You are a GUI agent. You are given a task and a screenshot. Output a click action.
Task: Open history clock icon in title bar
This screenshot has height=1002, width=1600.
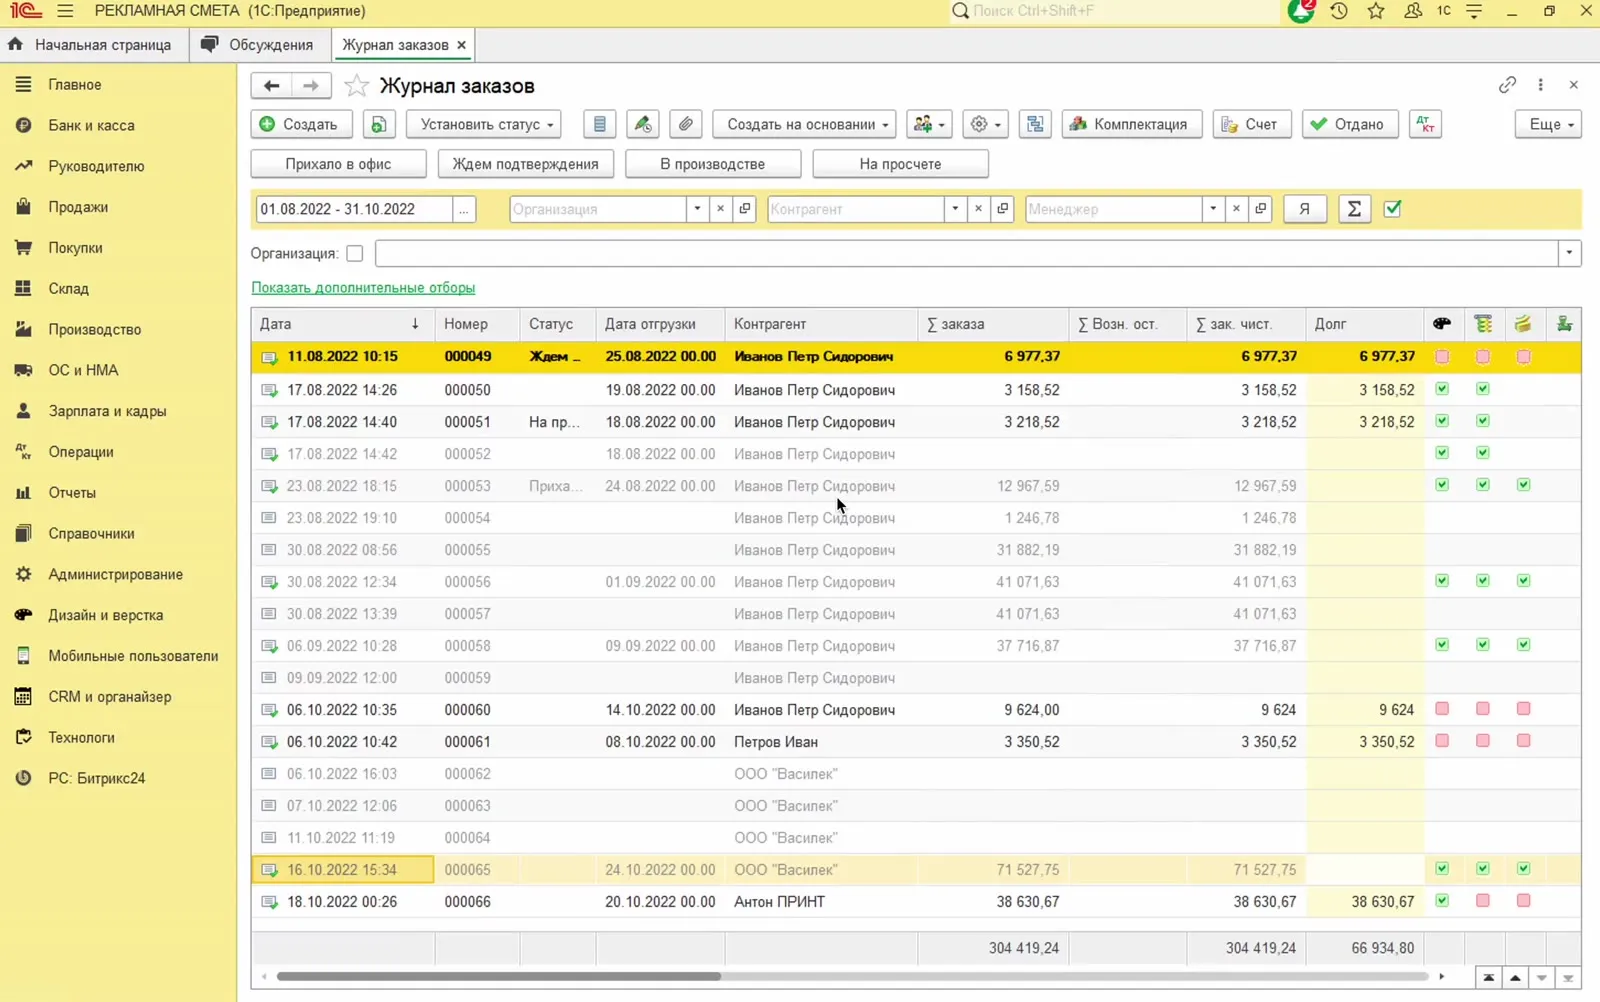[x=1339, y=11]
